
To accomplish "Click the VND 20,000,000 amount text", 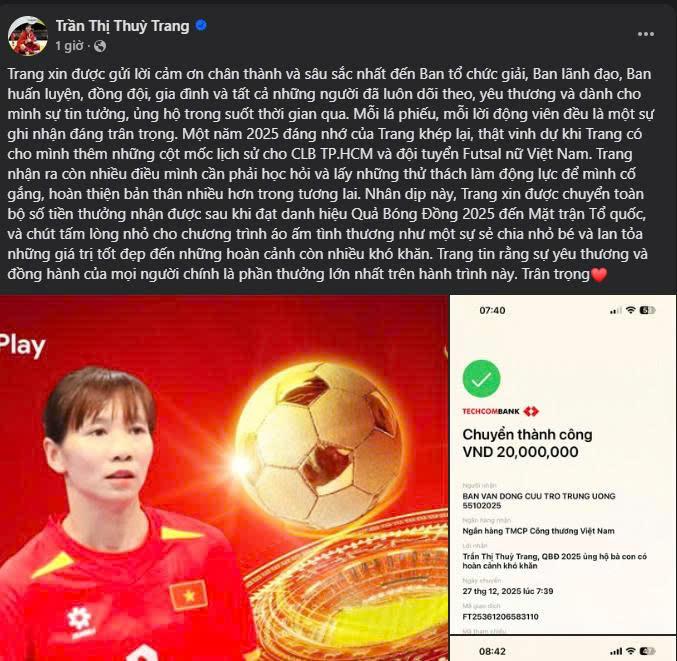I will click(520, 452).
